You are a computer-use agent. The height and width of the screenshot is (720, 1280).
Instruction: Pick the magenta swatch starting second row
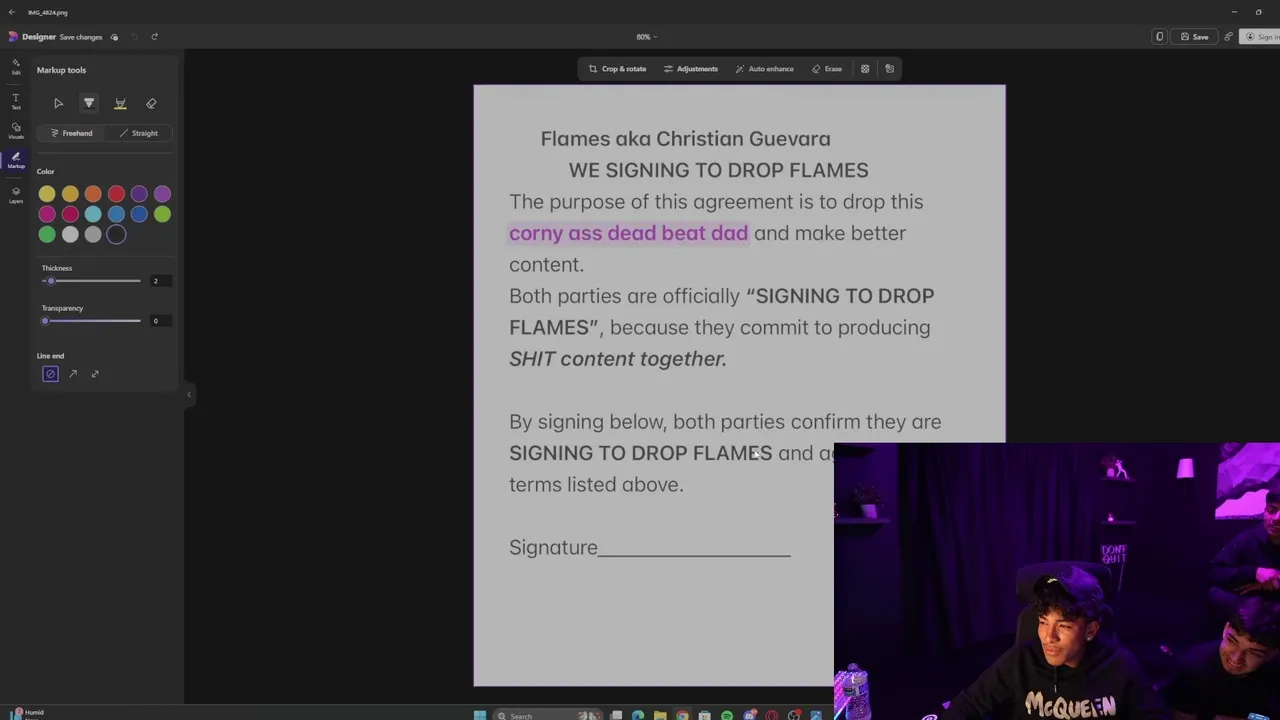click(x=47, y=214)
